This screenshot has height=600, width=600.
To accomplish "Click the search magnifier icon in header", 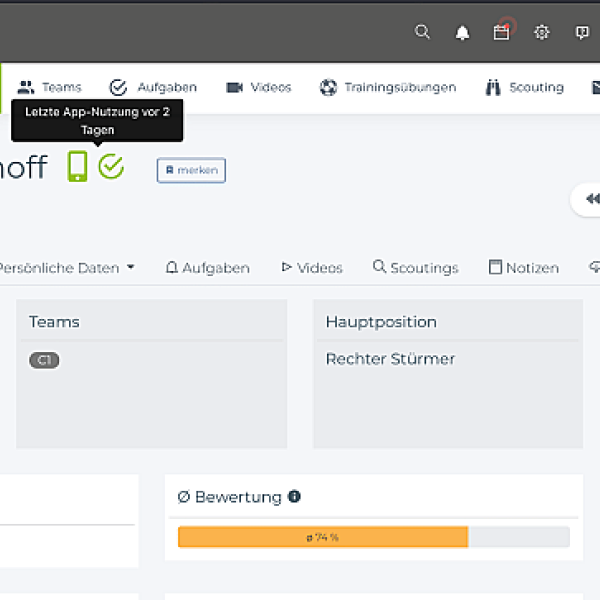I will point(422,32).
